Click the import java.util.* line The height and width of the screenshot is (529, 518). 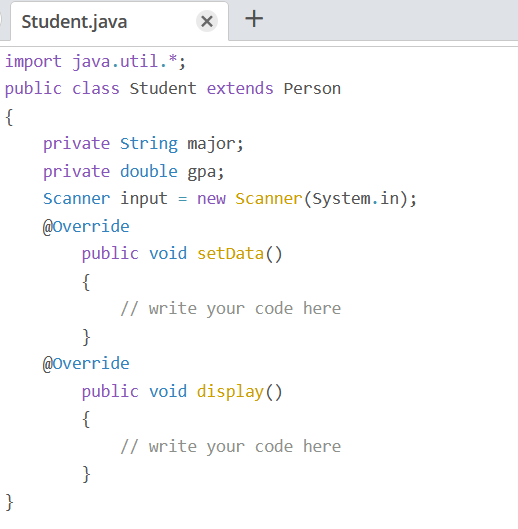[x=95, y=62]
